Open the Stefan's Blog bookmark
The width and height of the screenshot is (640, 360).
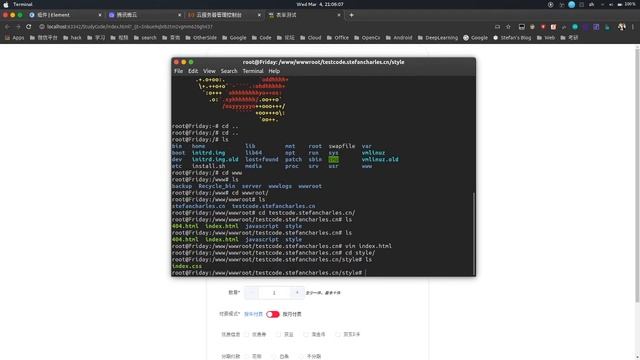click(x=512, y=38)
